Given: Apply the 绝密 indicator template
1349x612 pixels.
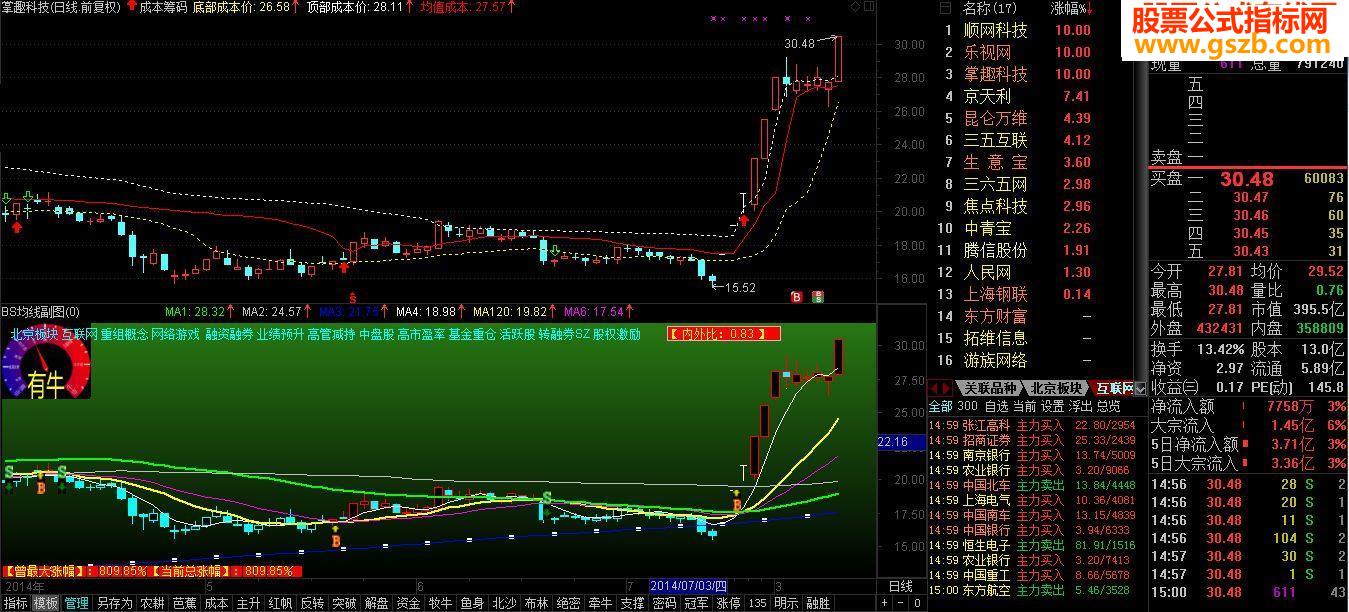Looking at the screenshot, I should (568, 604).
